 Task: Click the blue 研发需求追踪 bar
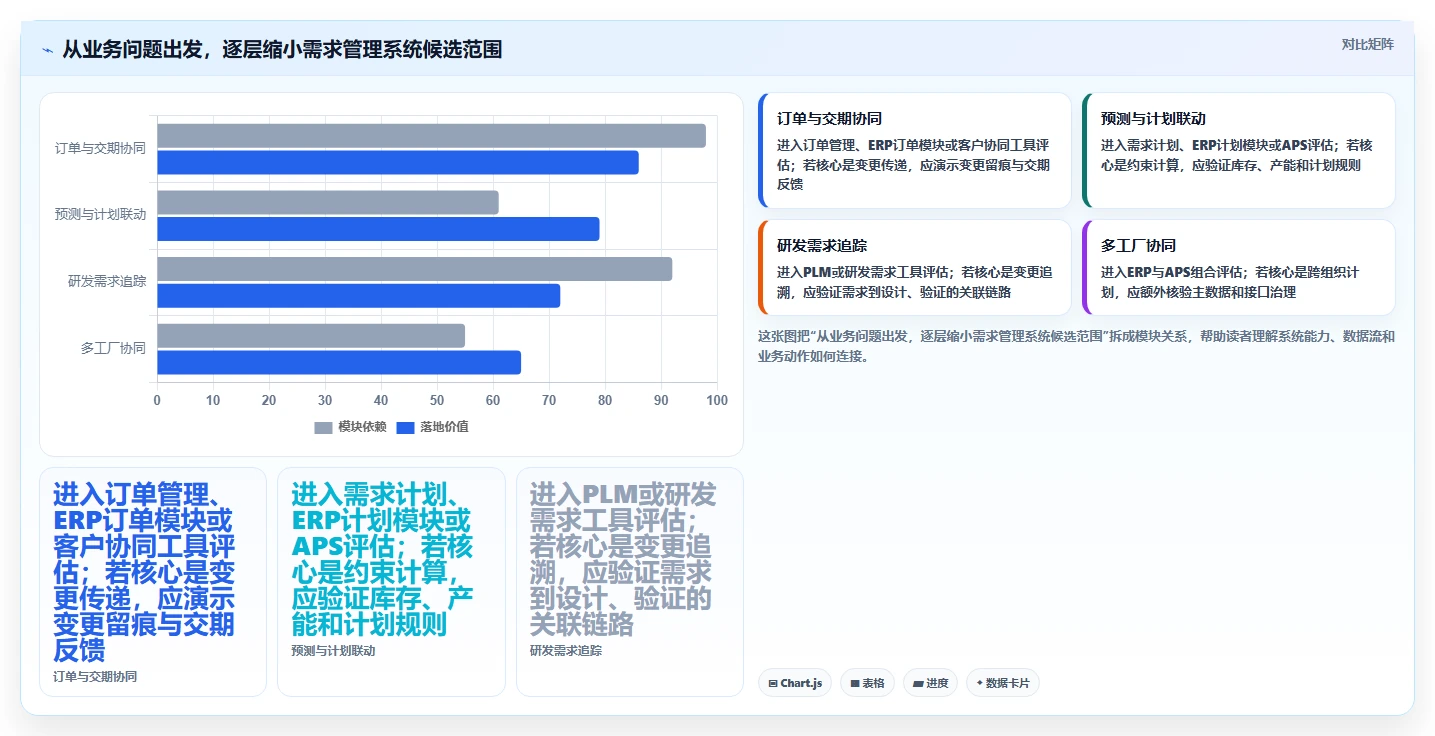[x=358, y=296]
